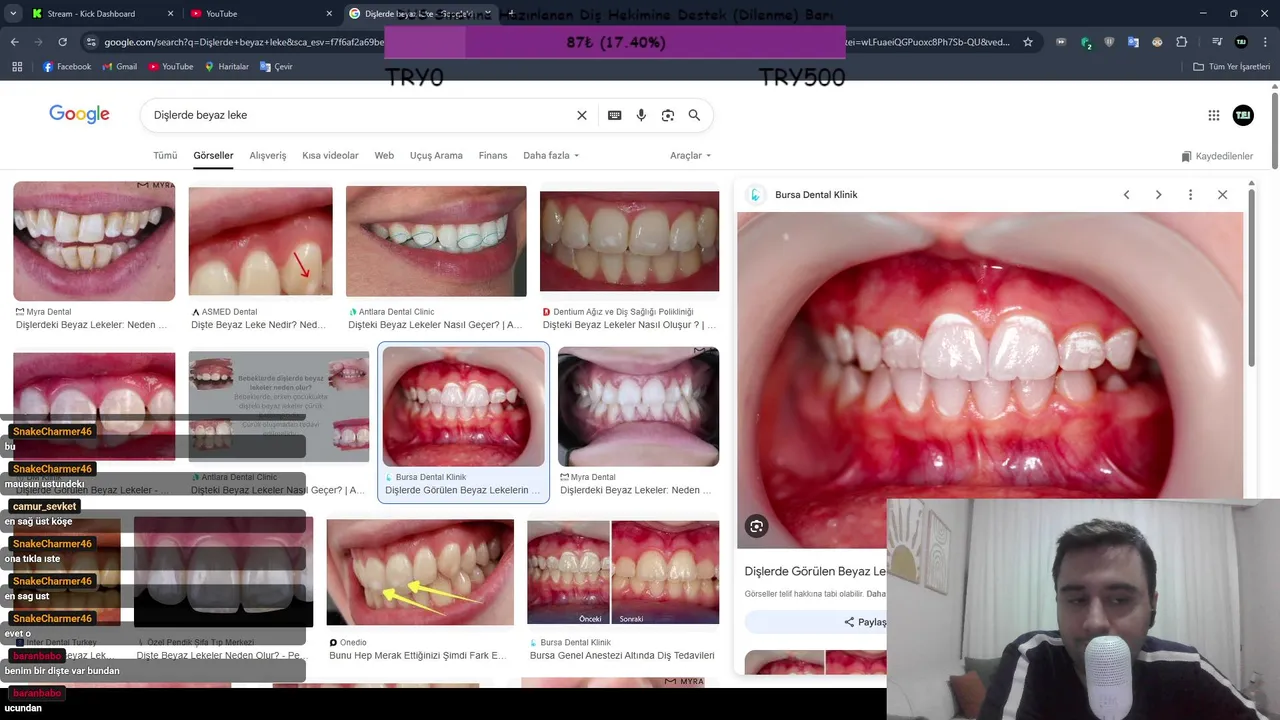Click the green extension icon with badge 2

tap(1086, 43)
